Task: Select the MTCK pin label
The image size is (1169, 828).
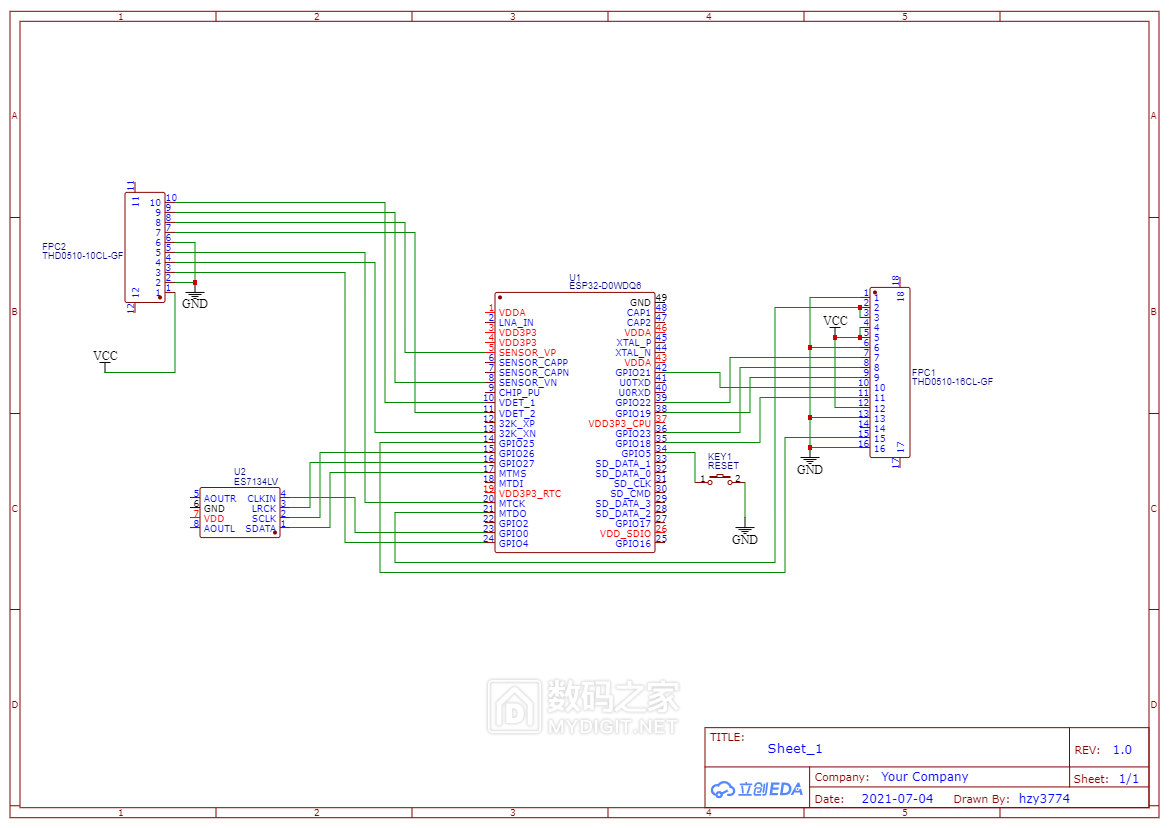Action: (512, 504)
